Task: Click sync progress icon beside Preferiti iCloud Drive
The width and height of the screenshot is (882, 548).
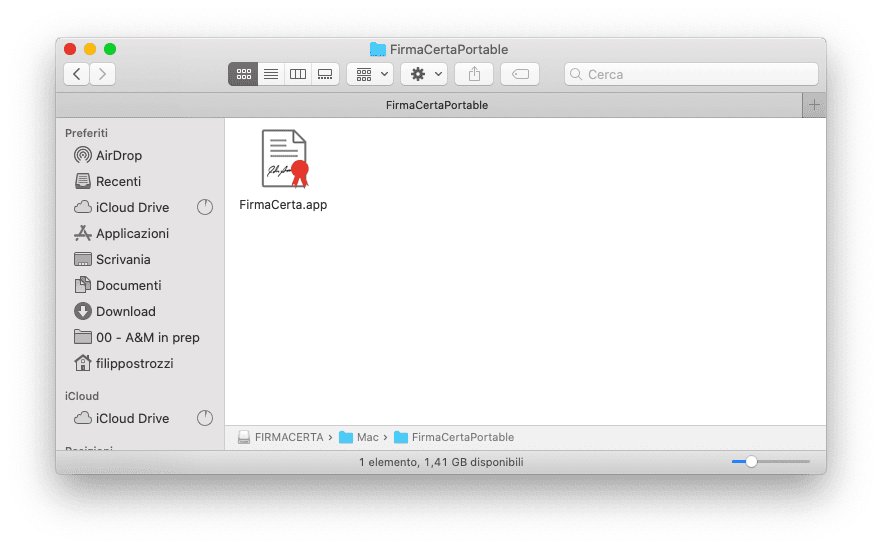Action: (205, 207)
